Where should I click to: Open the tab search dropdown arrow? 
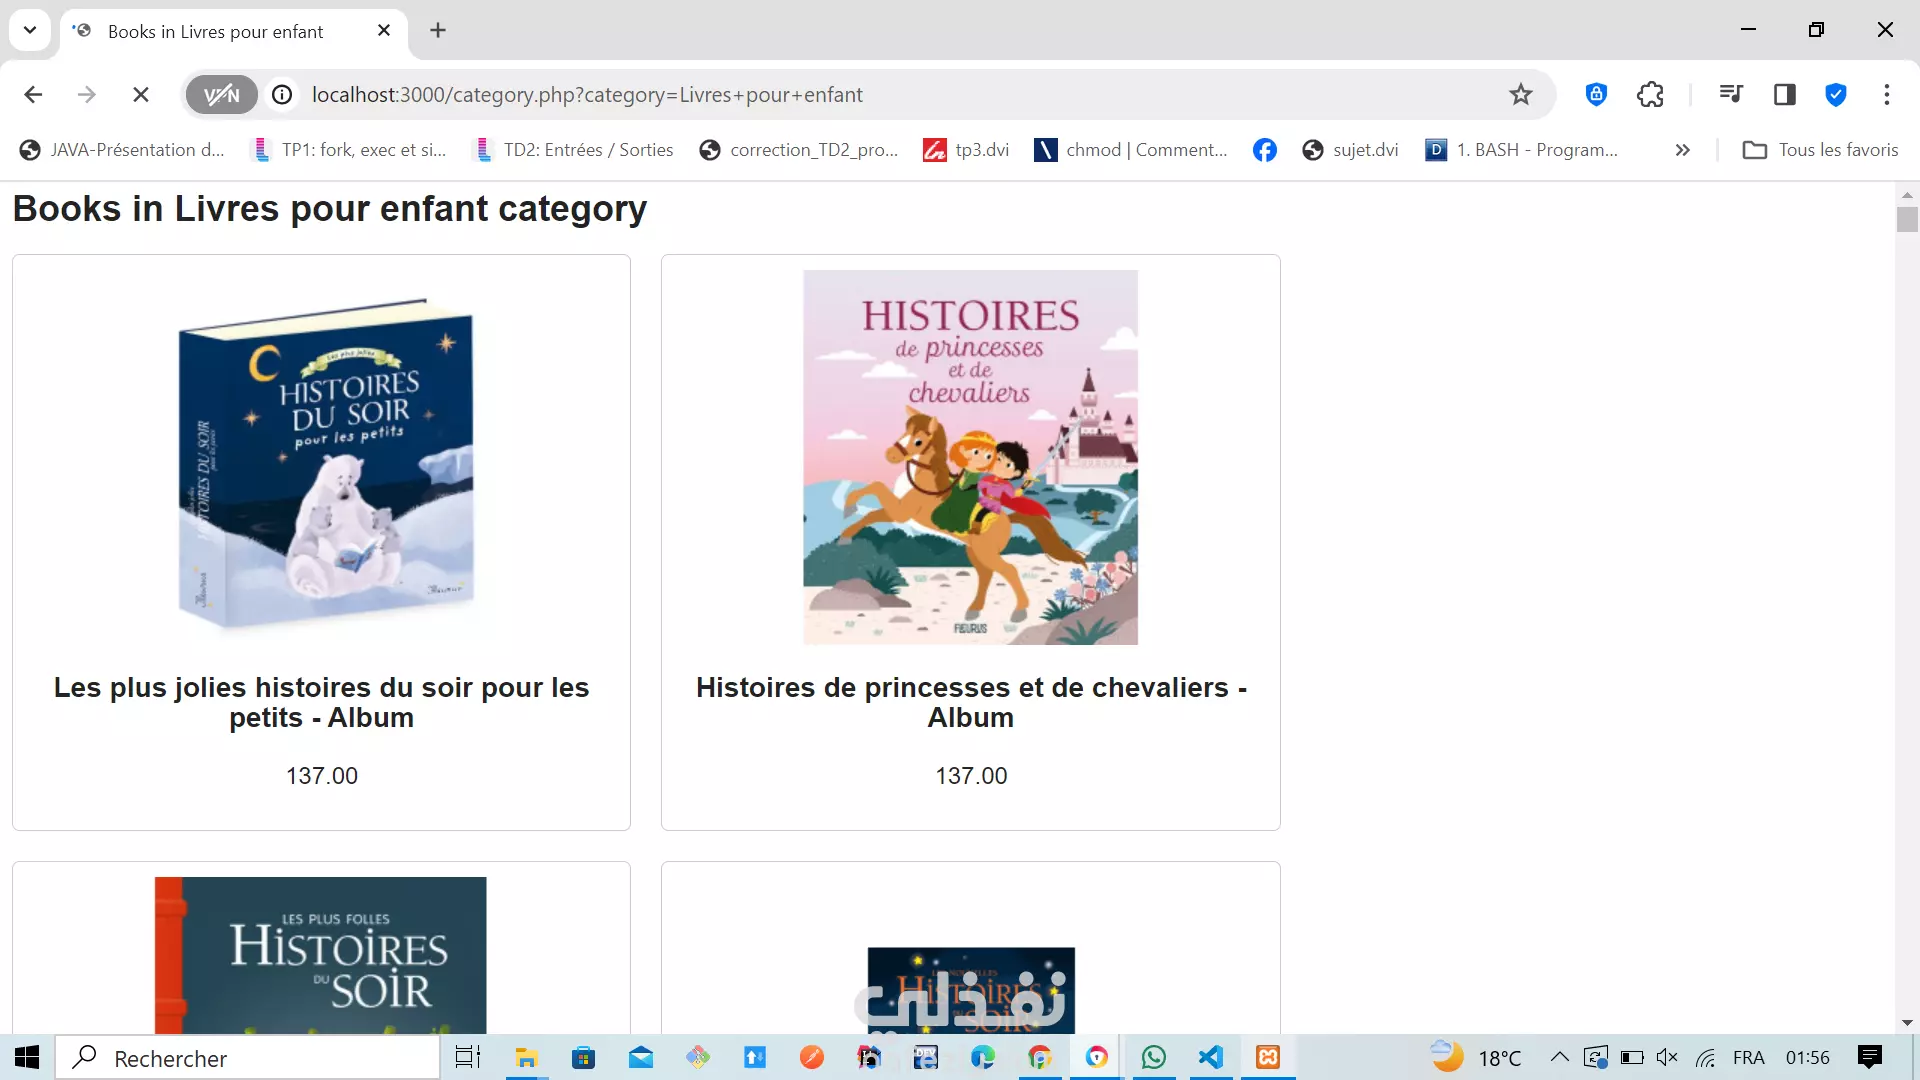coord(30,30)
